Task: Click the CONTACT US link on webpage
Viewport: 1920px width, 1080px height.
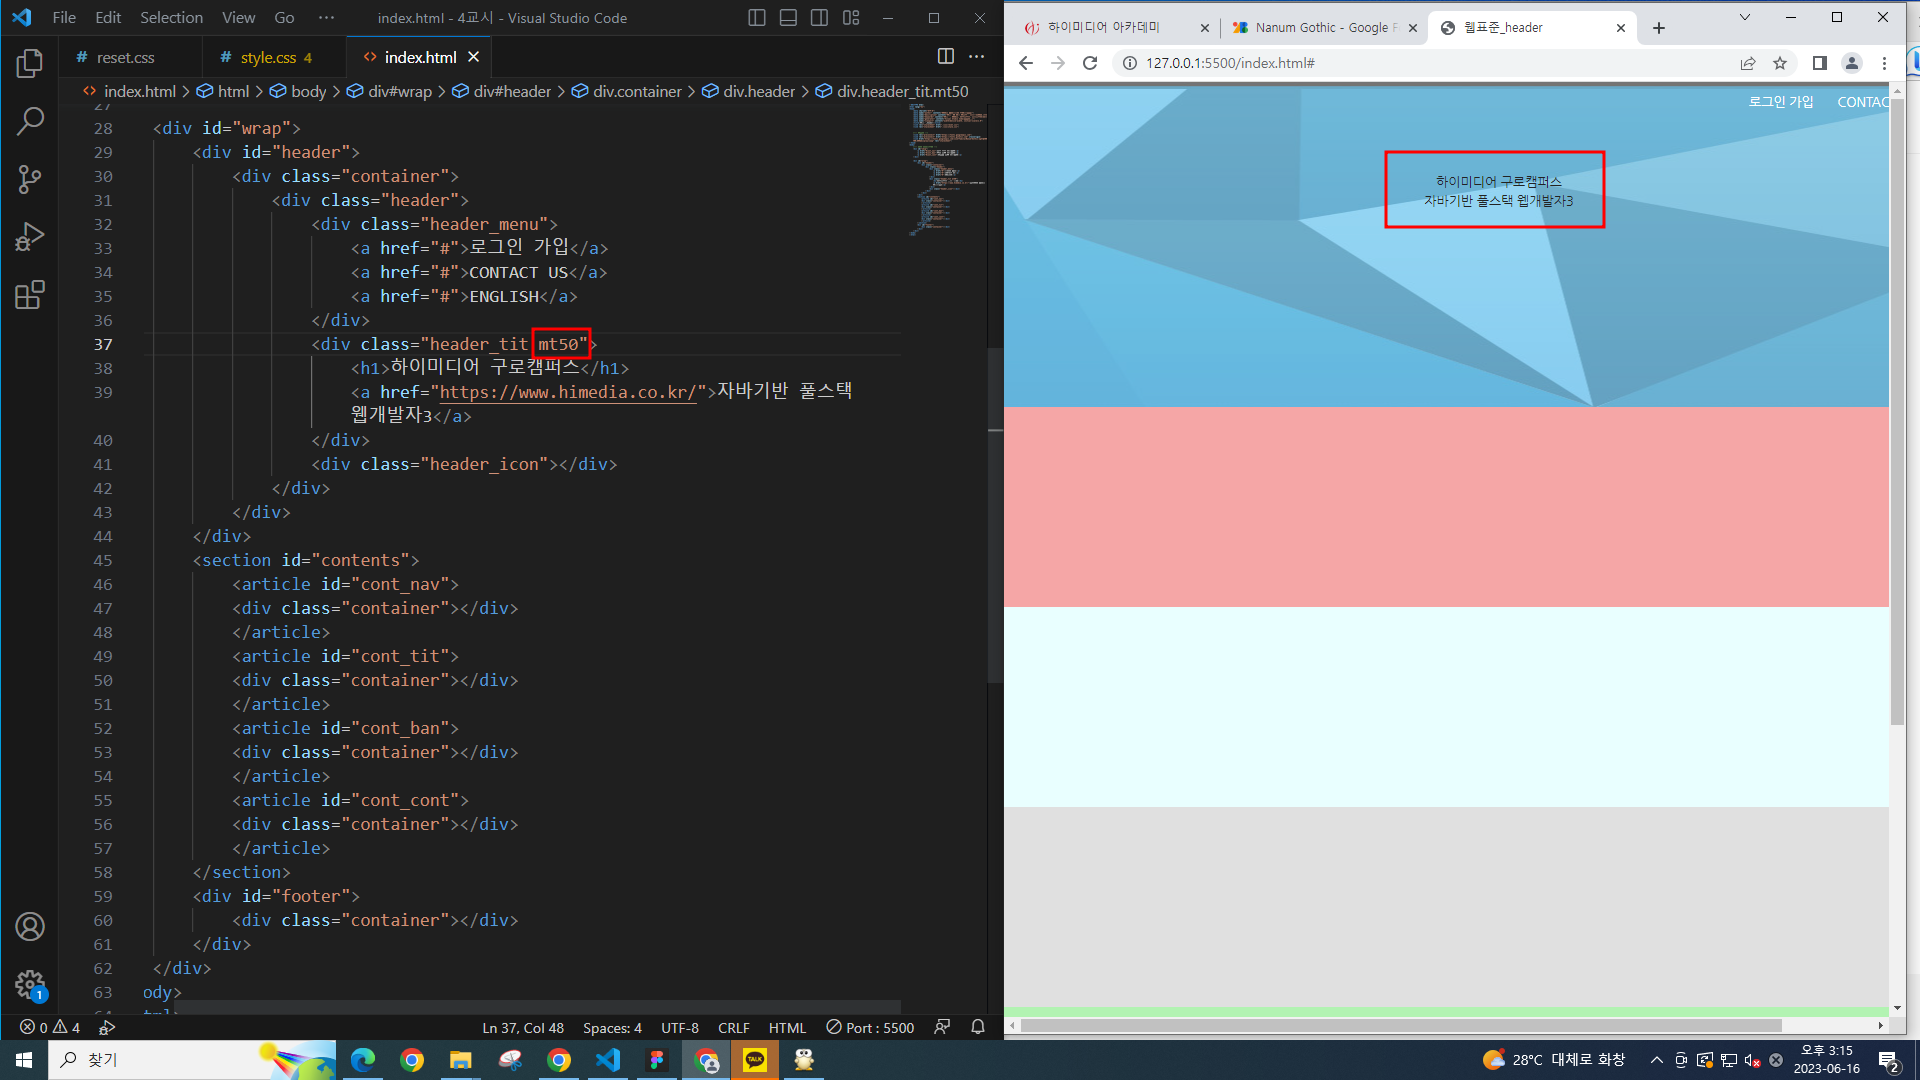Action: [1862, 102]
